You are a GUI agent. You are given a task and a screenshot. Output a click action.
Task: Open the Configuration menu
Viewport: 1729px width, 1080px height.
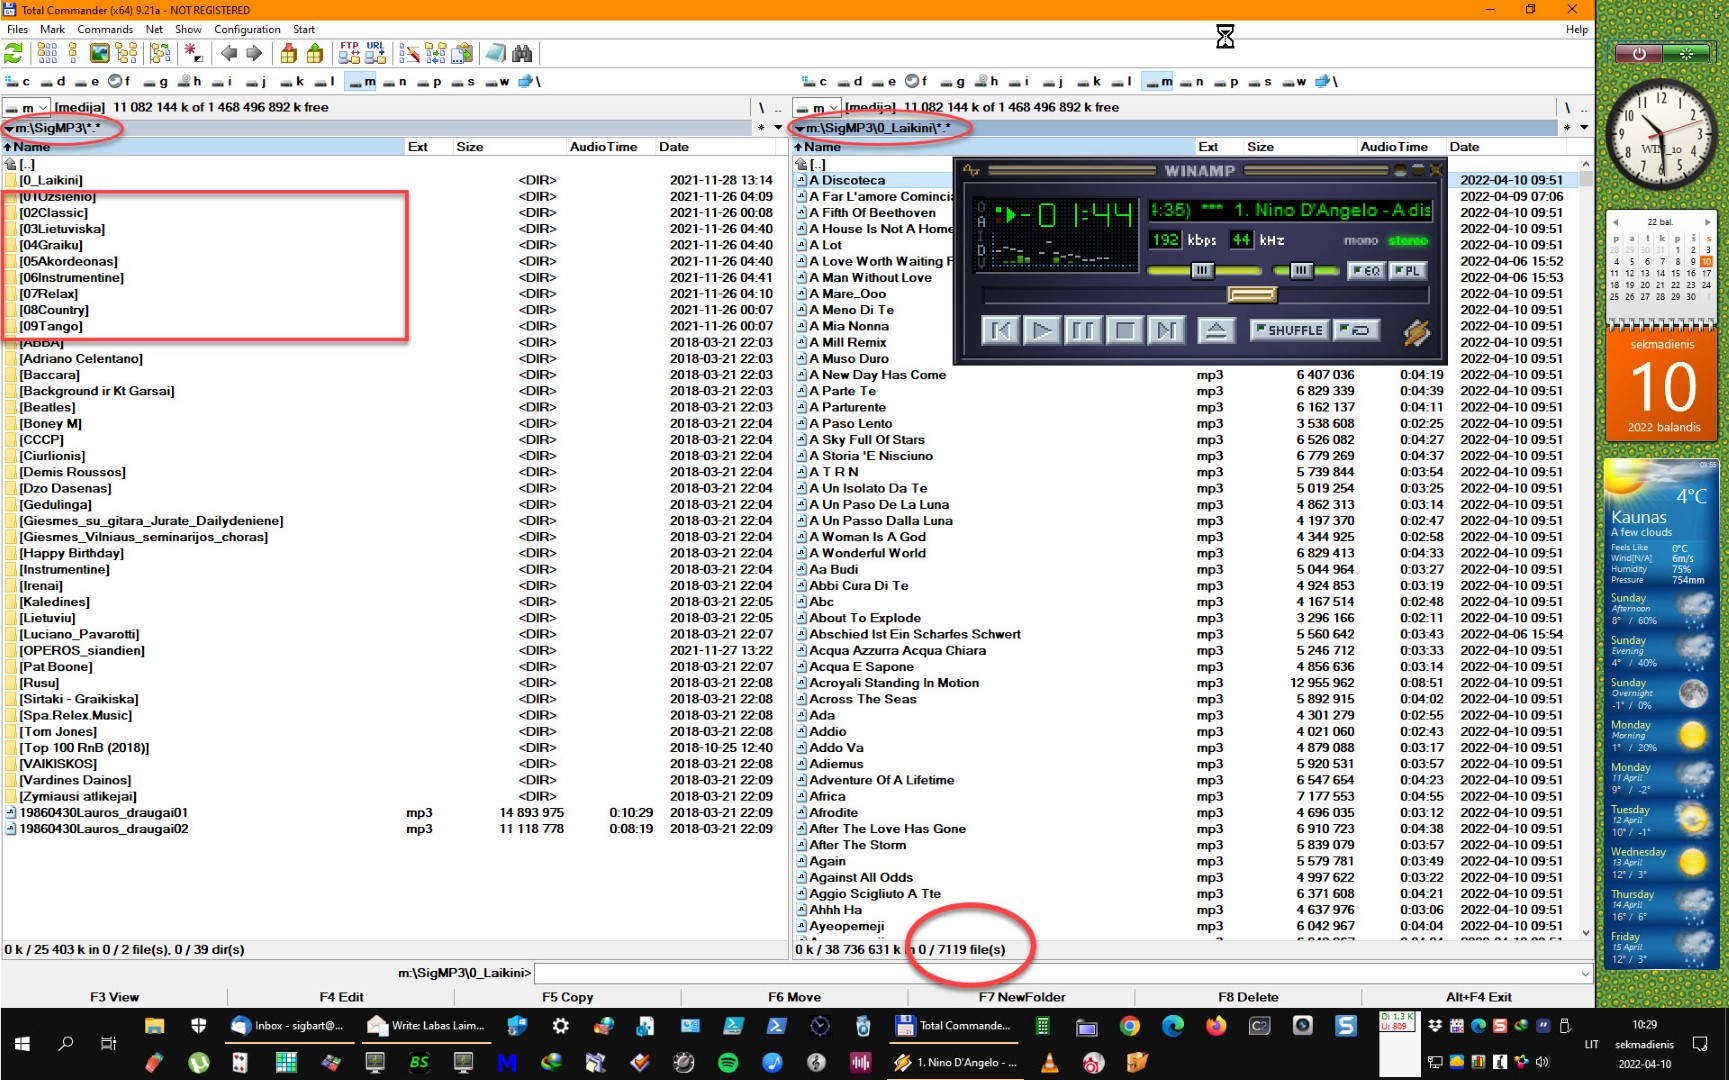[247, 29]
